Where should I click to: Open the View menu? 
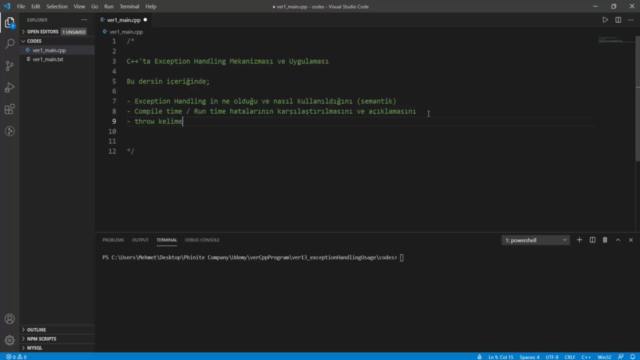pyautogui.click(x=79, y=7)
